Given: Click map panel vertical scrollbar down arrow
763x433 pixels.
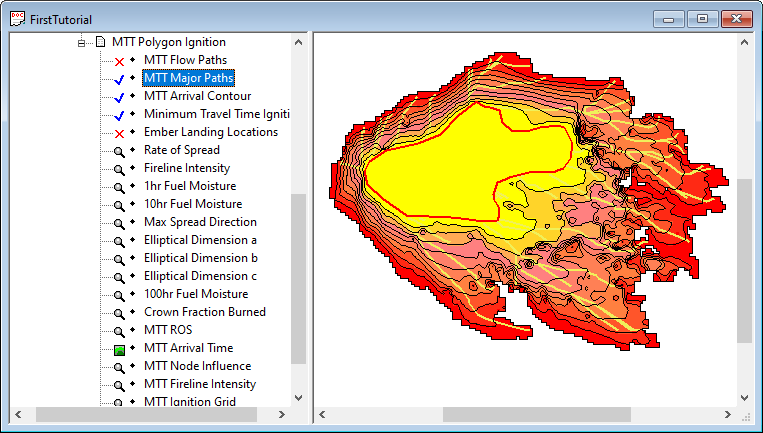Looking at the screenshot, I should 744,397.
